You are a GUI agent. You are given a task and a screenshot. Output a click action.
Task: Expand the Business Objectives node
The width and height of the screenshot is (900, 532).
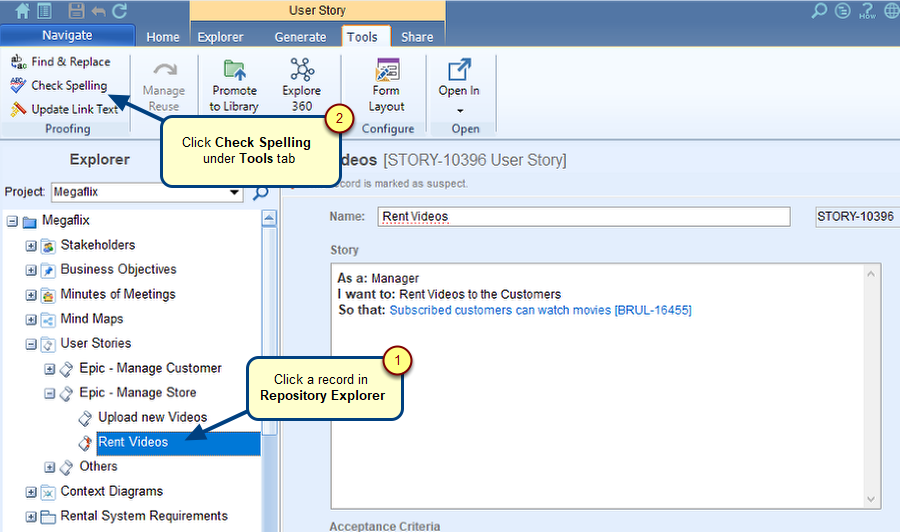coord(31,270)
